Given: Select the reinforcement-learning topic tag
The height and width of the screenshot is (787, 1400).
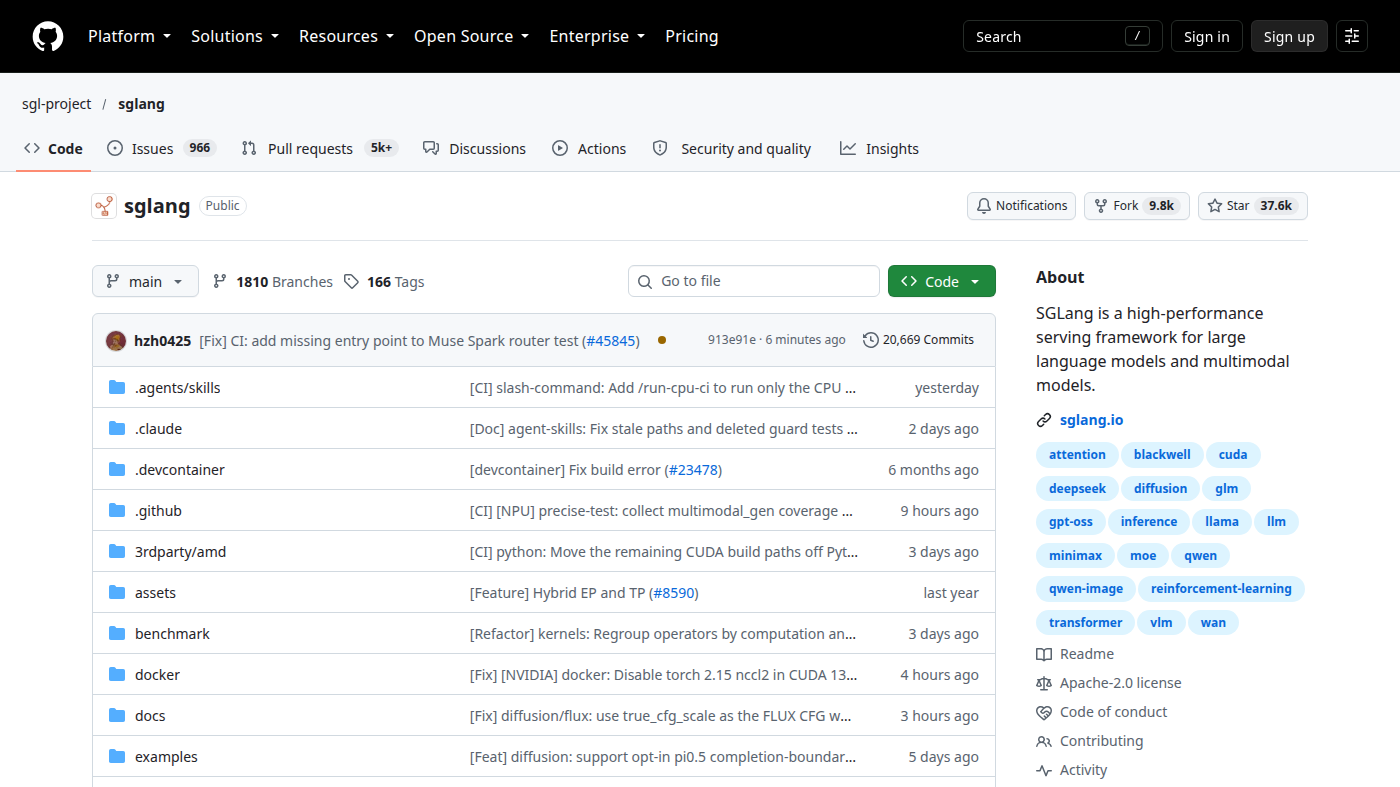Looking at the screenshot, I should click(1221, 589).
